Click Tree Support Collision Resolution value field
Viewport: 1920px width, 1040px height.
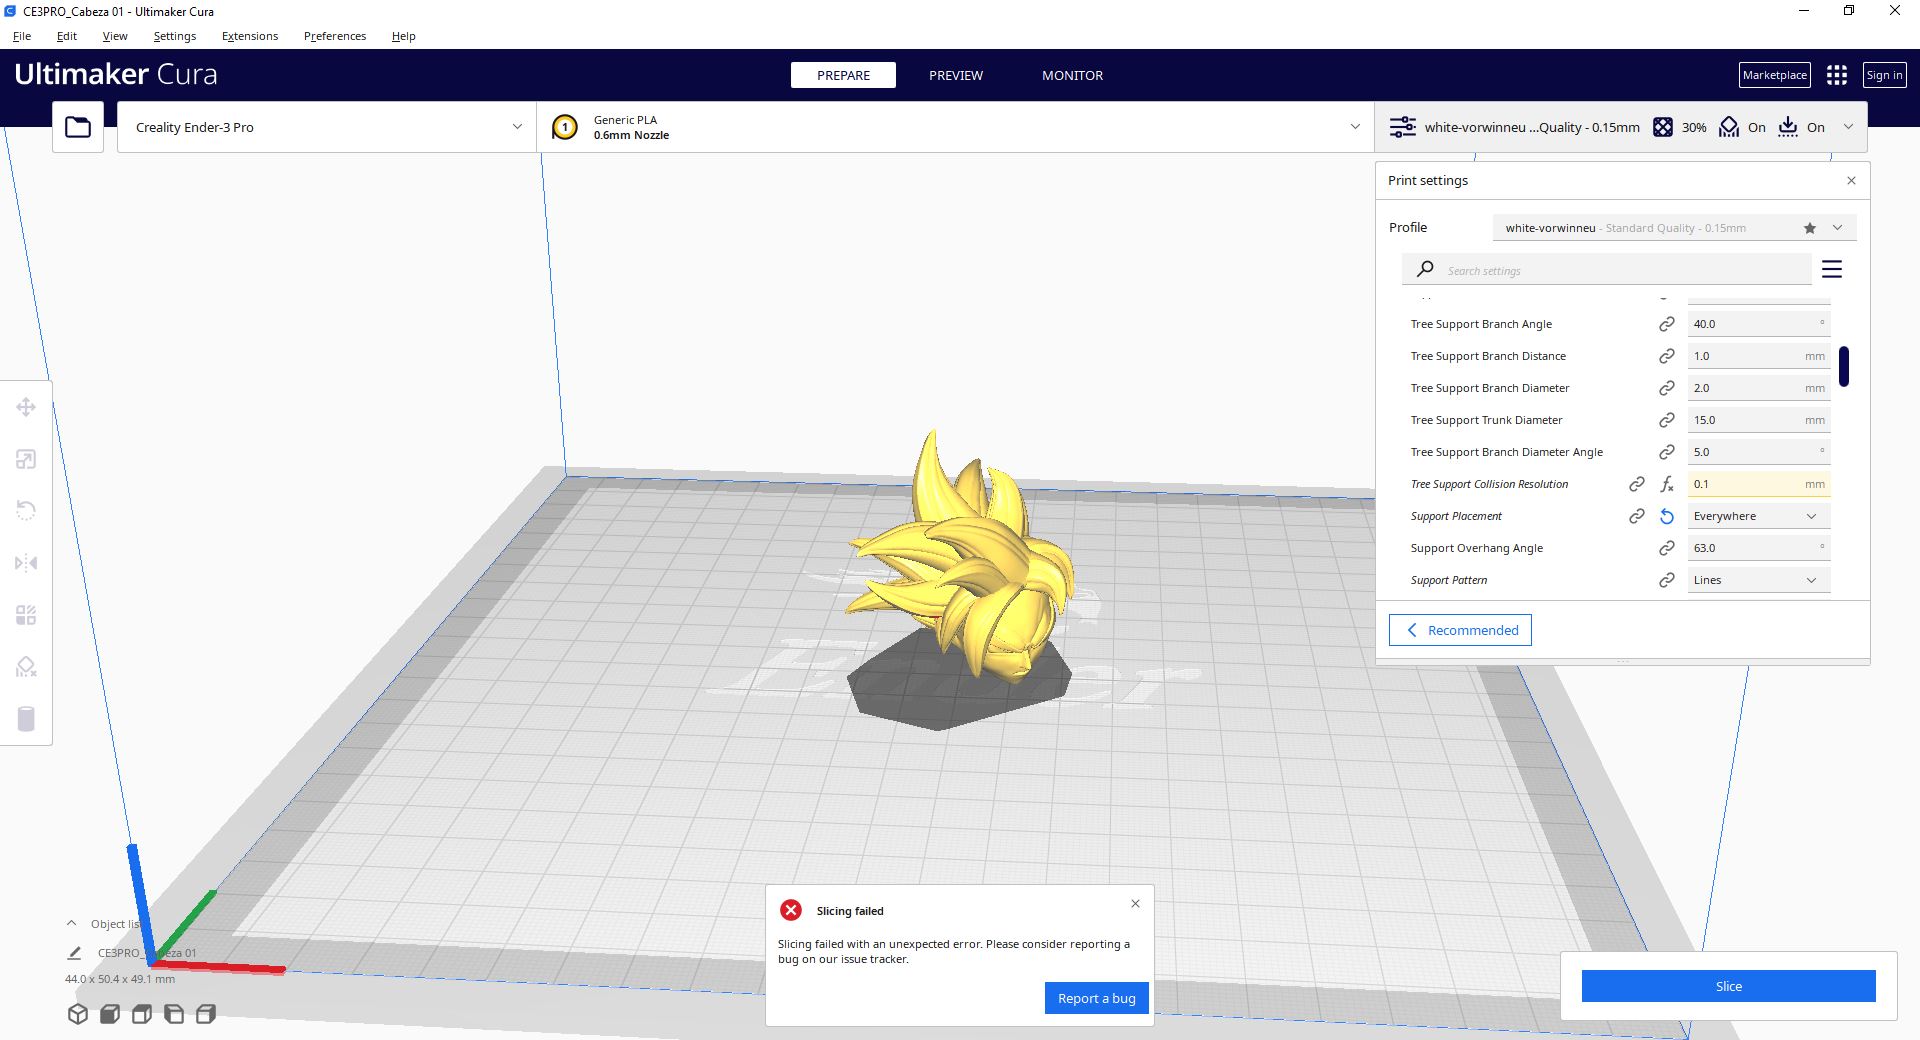(1758, 484)
